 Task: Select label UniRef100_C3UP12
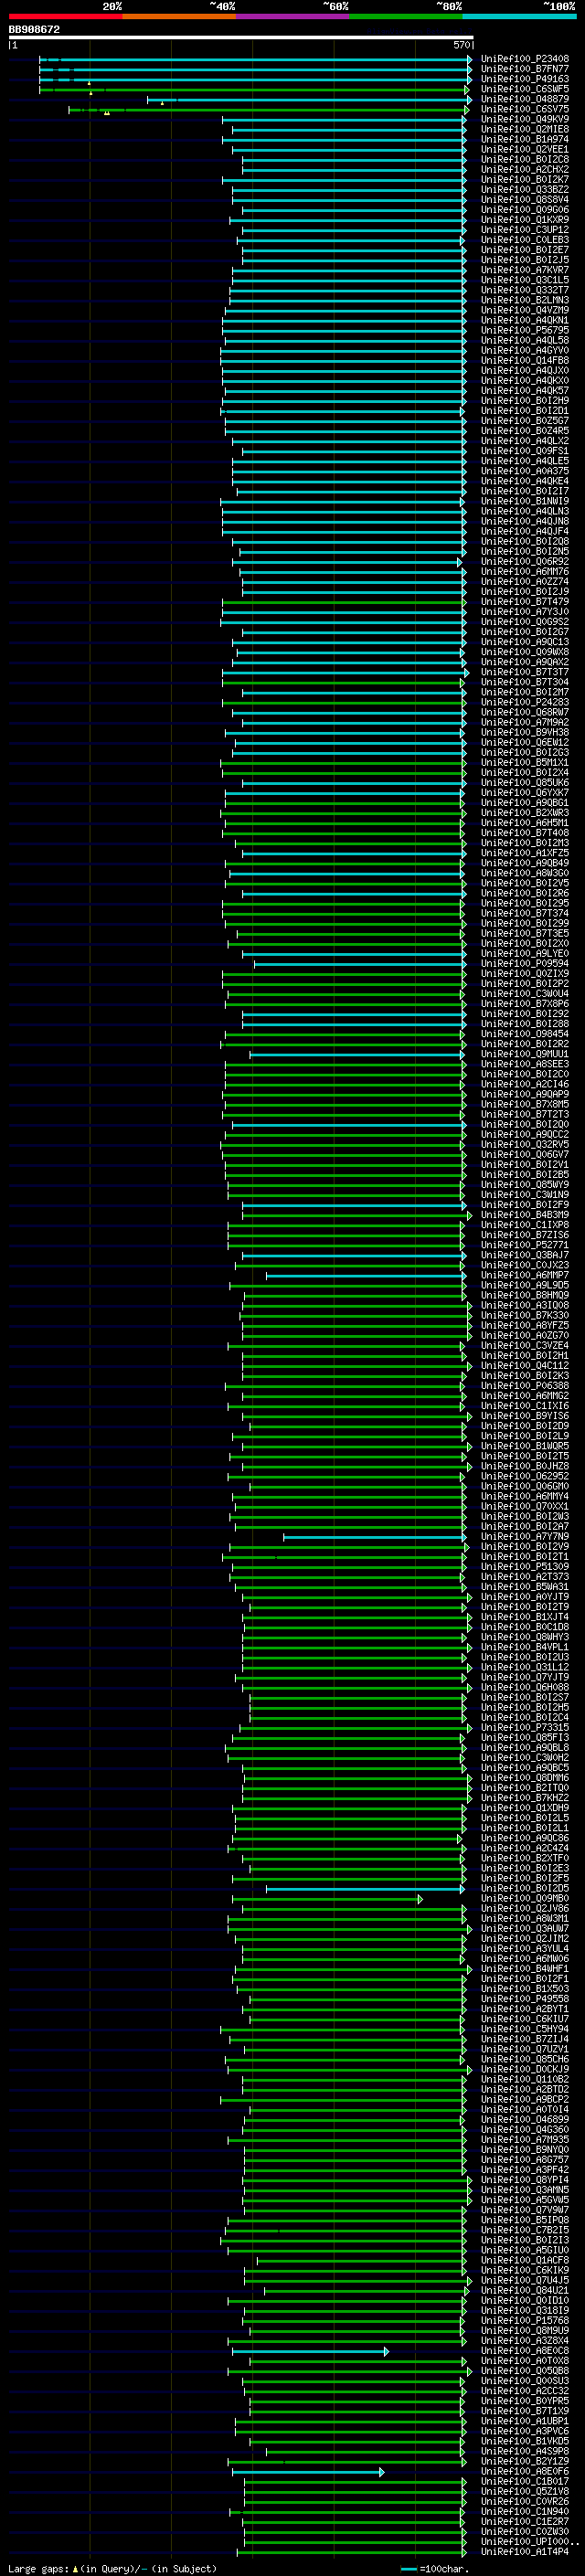coord(525,230)
